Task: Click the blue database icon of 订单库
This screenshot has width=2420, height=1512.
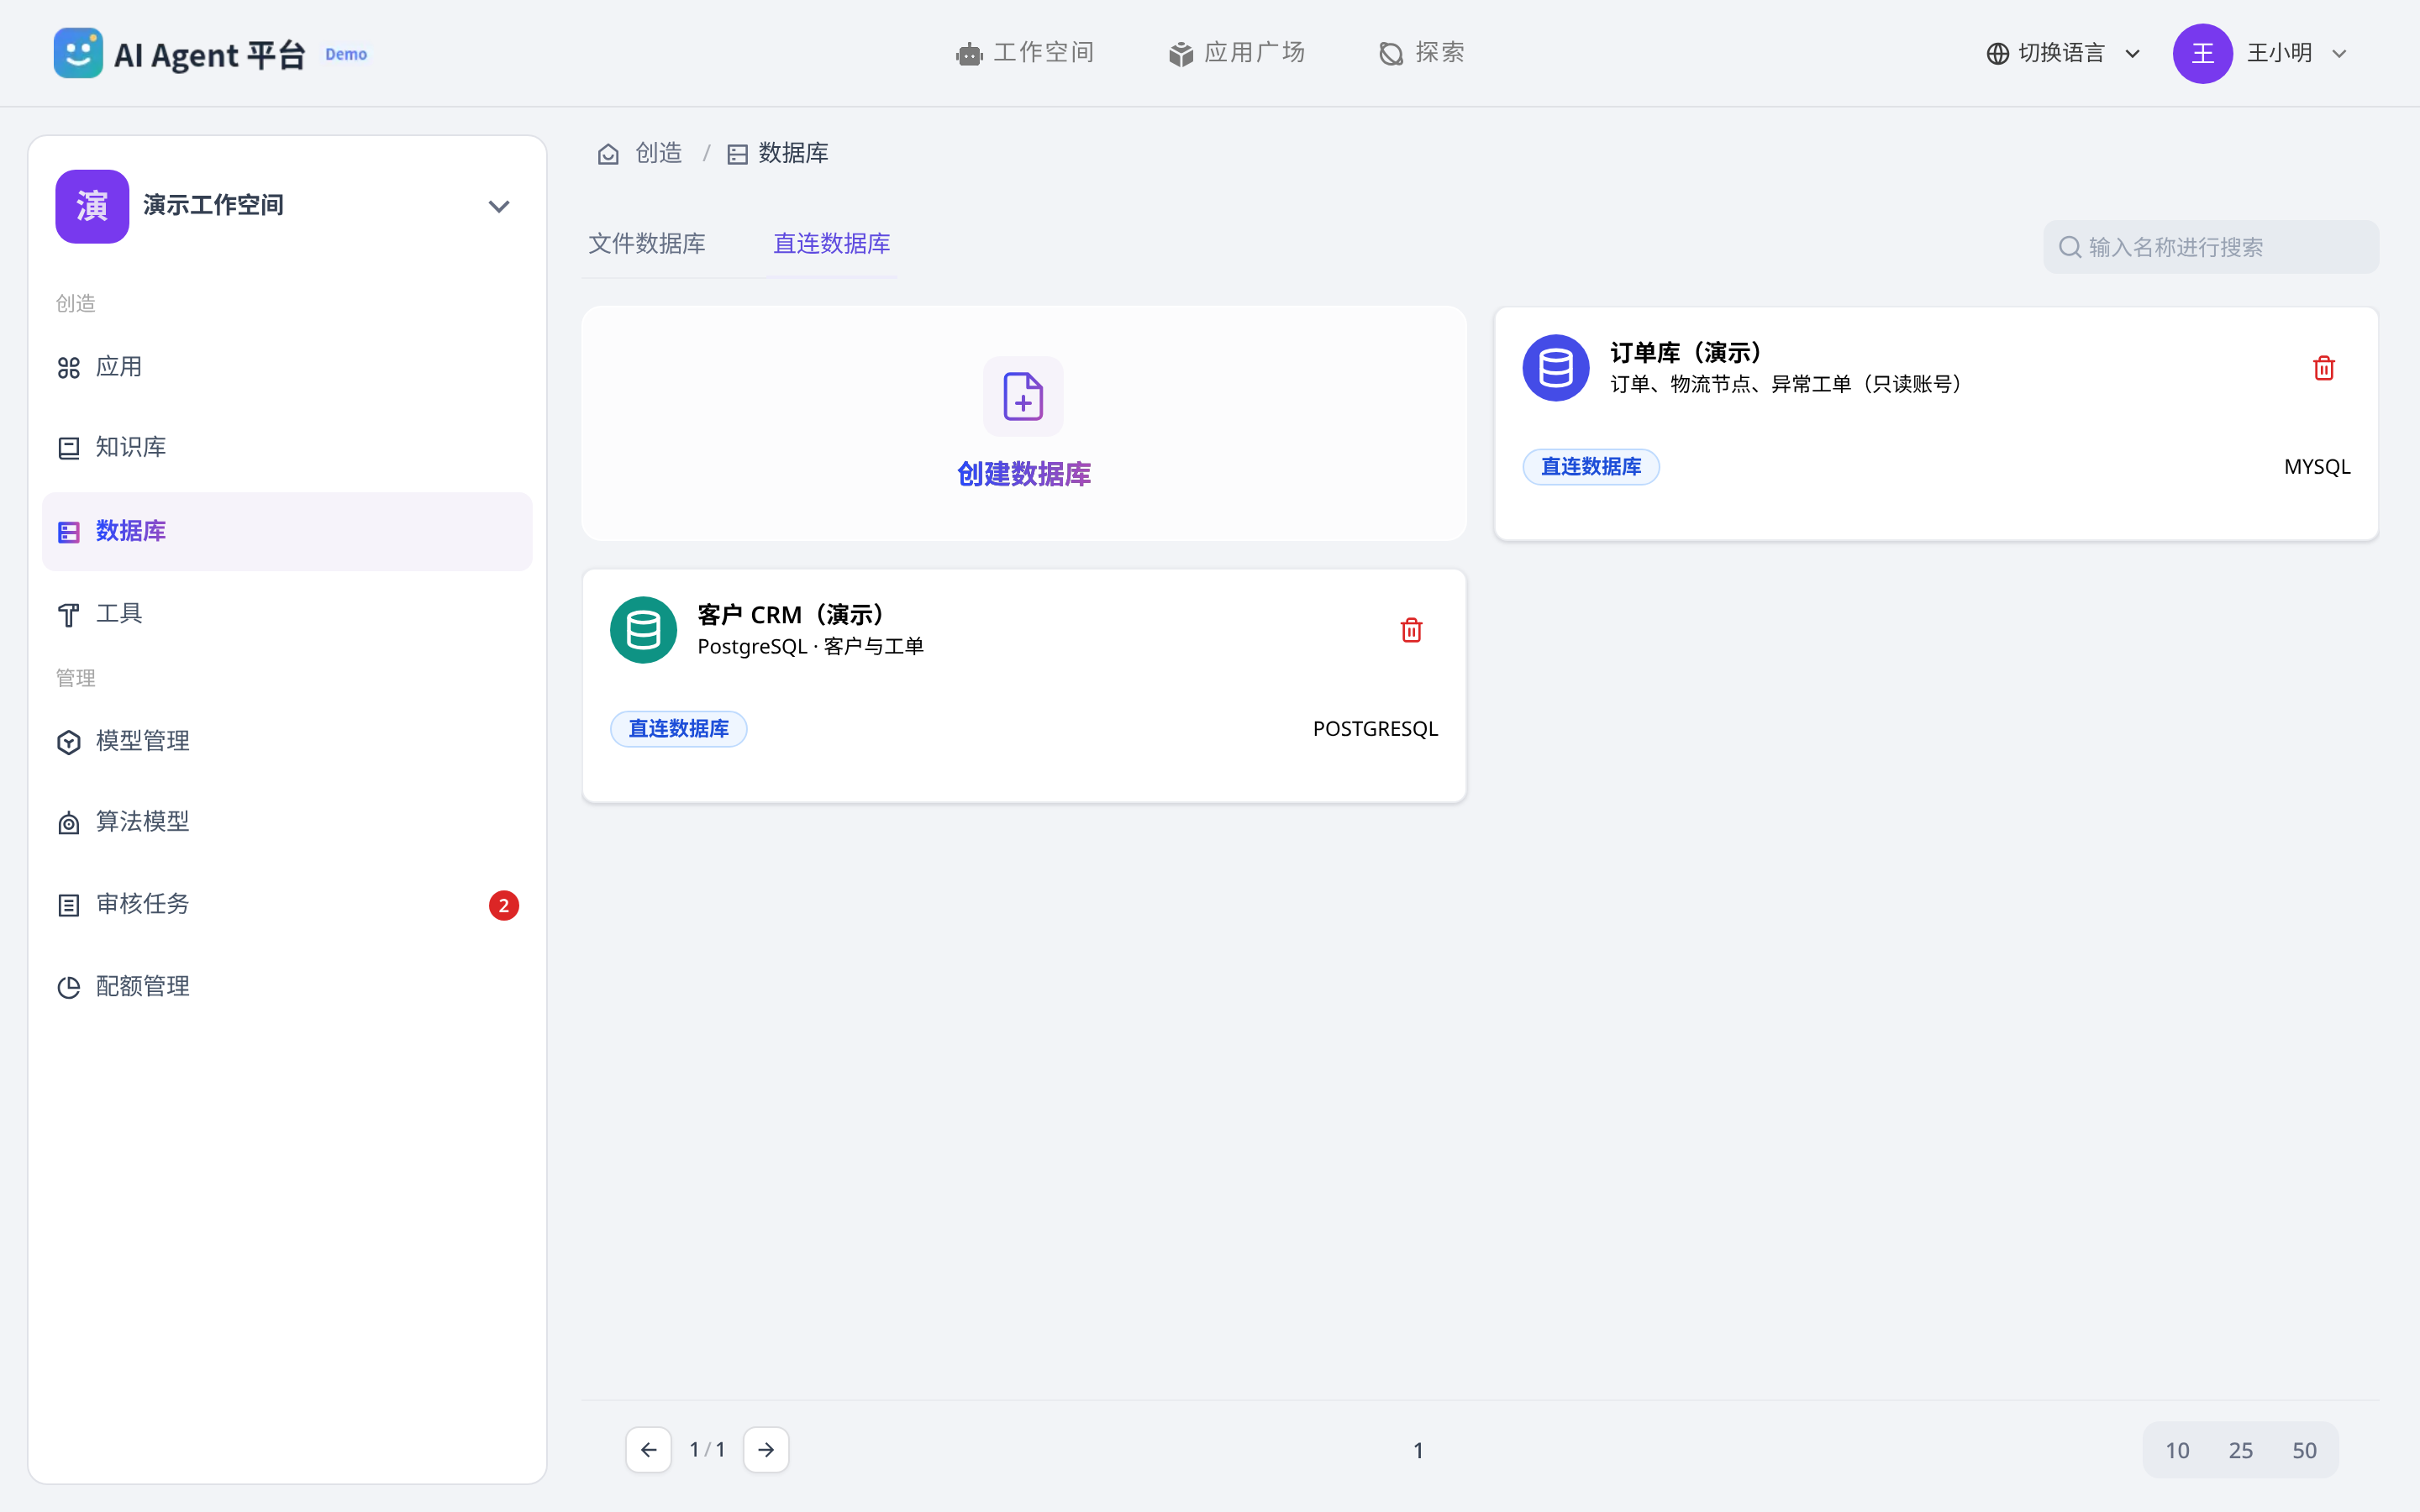Action: tap(1556, 368)
